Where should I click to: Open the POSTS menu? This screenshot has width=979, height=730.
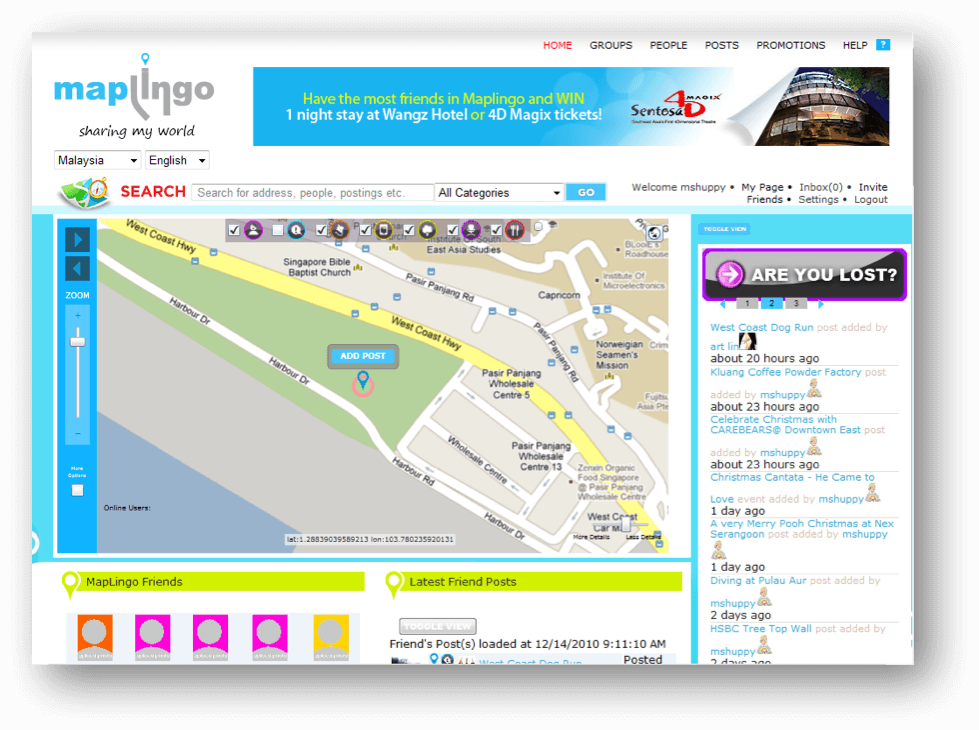point(722,45)
